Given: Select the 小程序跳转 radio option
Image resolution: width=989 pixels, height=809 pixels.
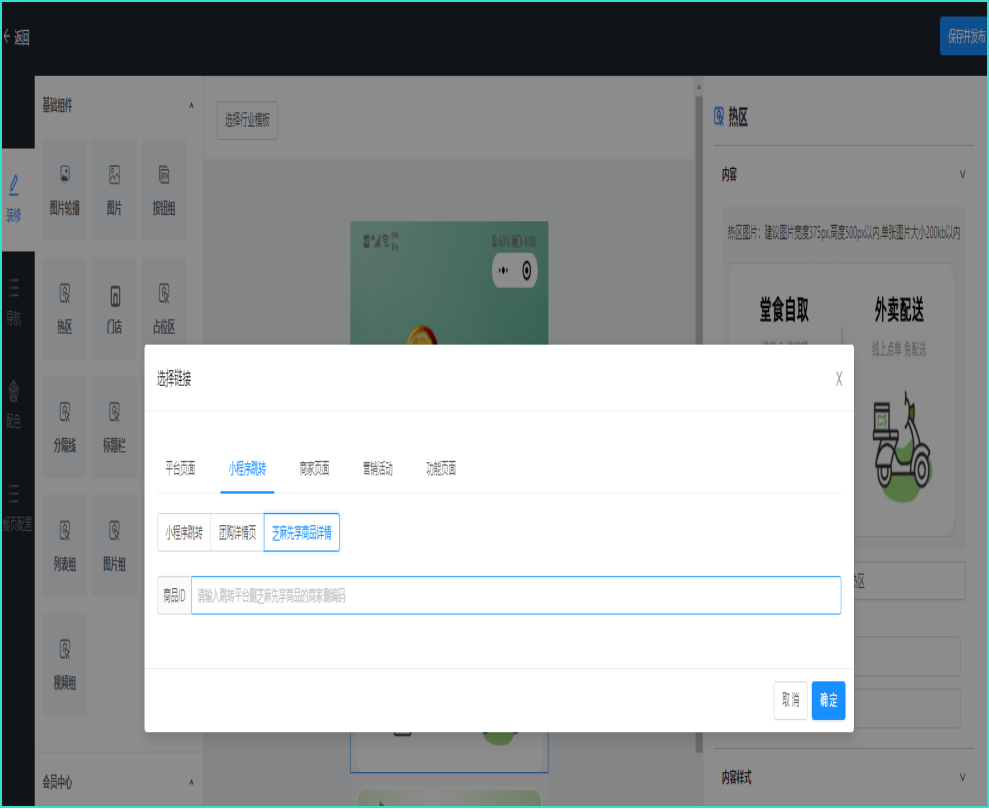Looking at the screenshot, I should (x=184, y=533).
